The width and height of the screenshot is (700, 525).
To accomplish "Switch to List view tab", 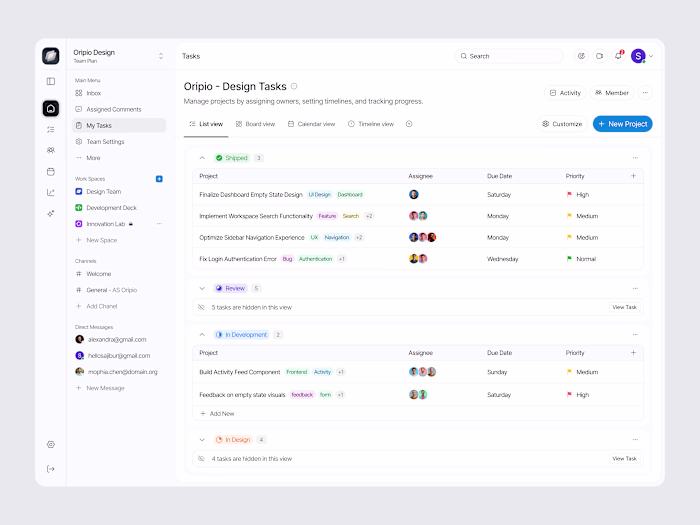I will (x=206, y=124).
